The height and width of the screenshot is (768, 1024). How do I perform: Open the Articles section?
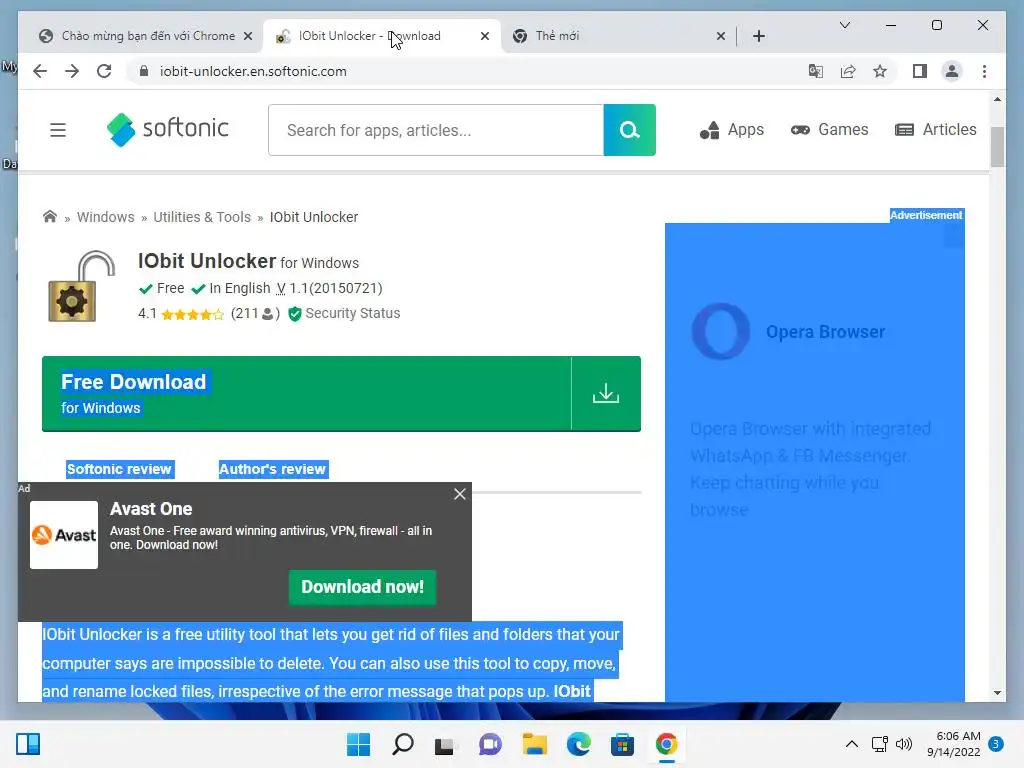coord(935,129)
